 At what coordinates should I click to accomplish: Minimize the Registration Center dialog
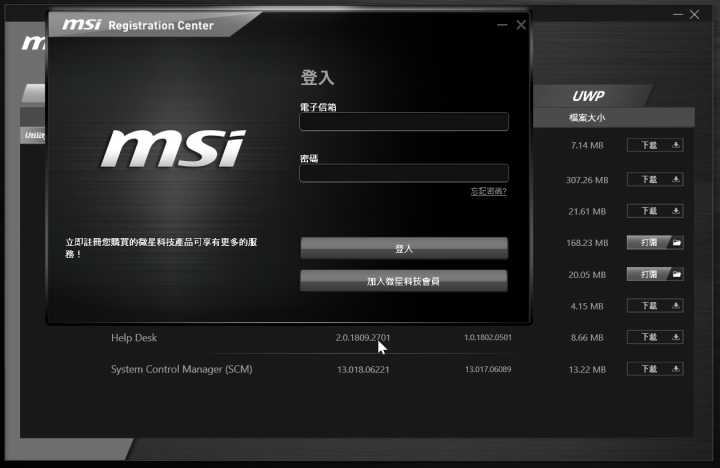502,25
